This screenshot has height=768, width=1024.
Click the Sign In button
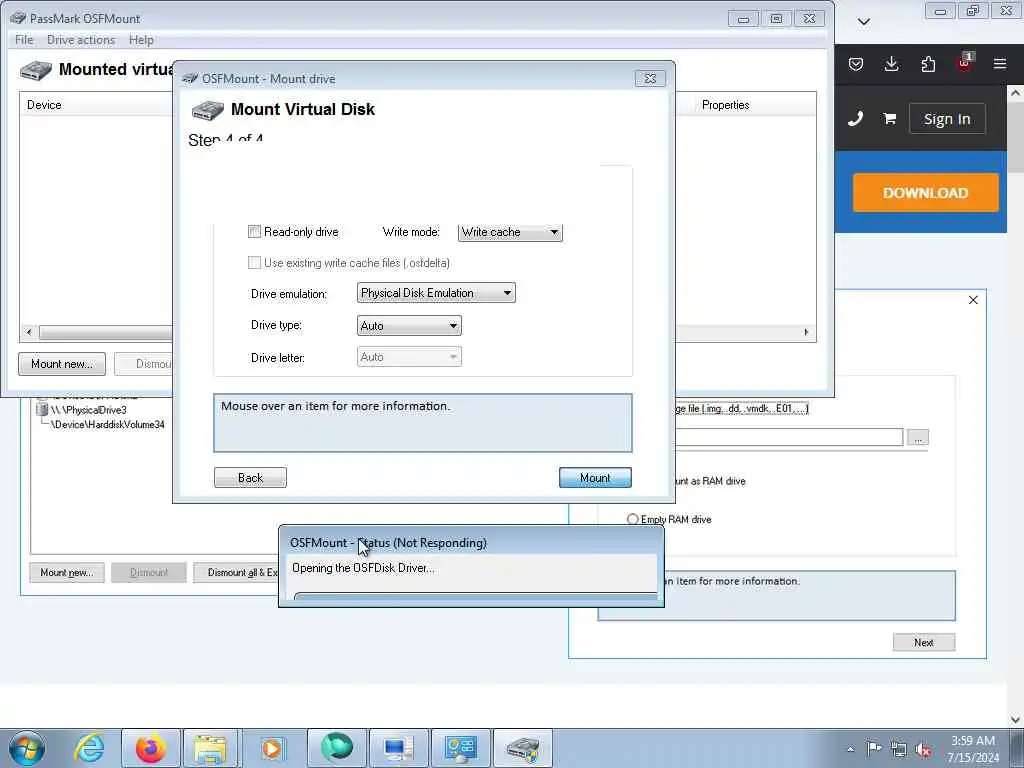(947, 119)
